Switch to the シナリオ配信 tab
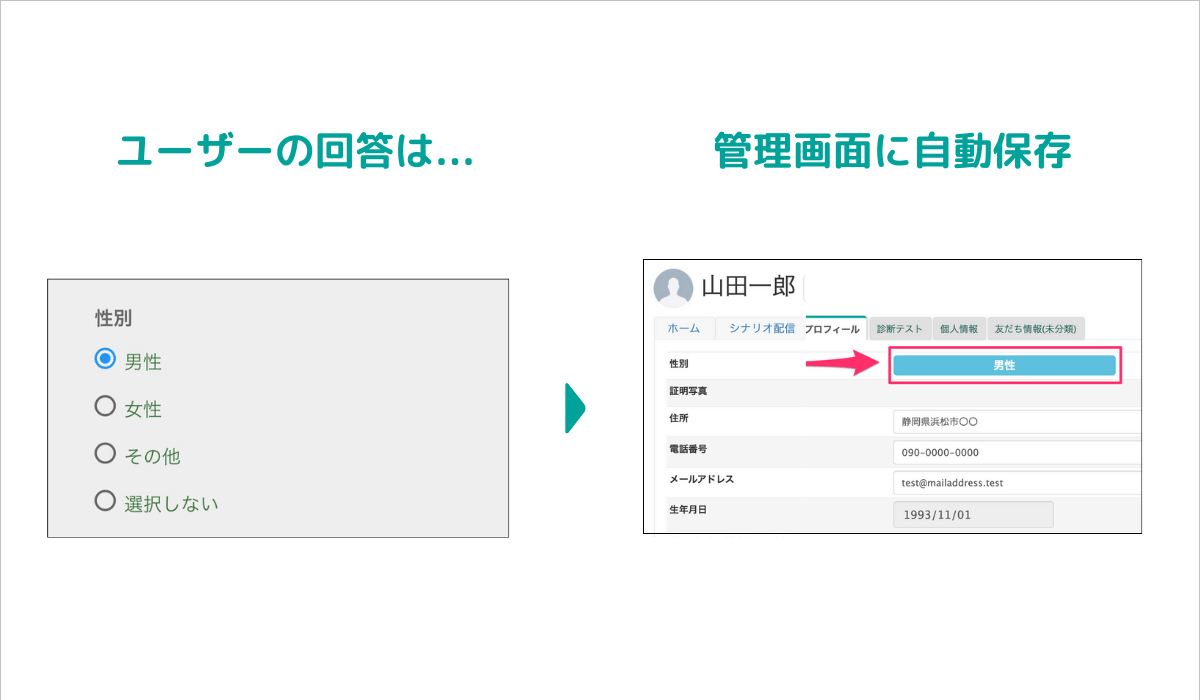Image resolution: width=1200 pixels, height=700 pixels. coord(761,328)
